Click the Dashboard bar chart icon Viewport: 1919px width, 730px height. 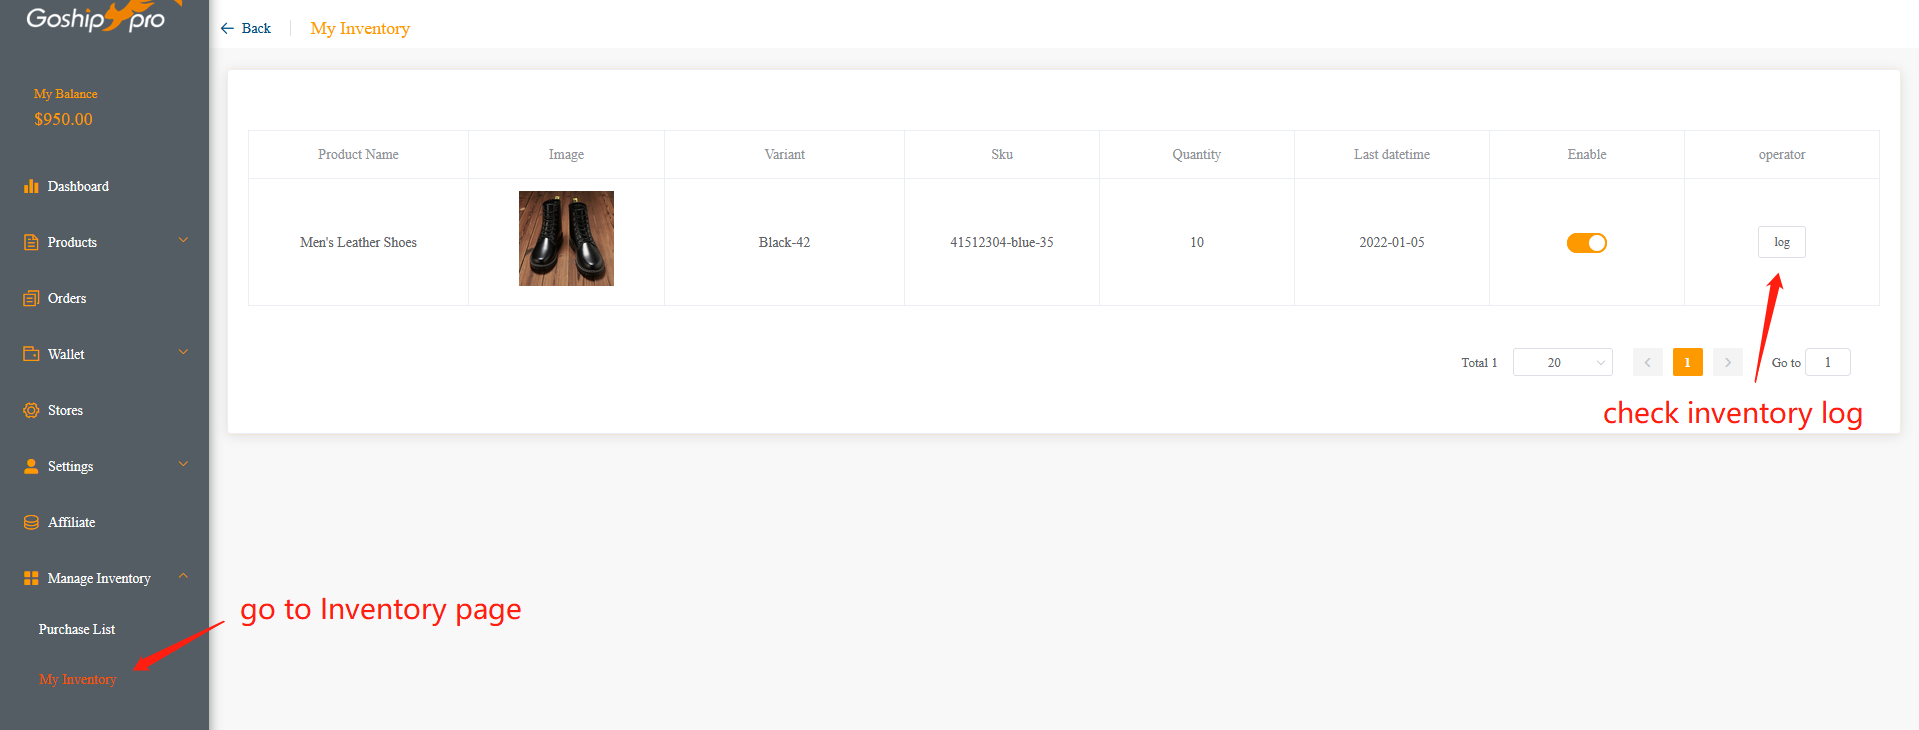[31, 186]
